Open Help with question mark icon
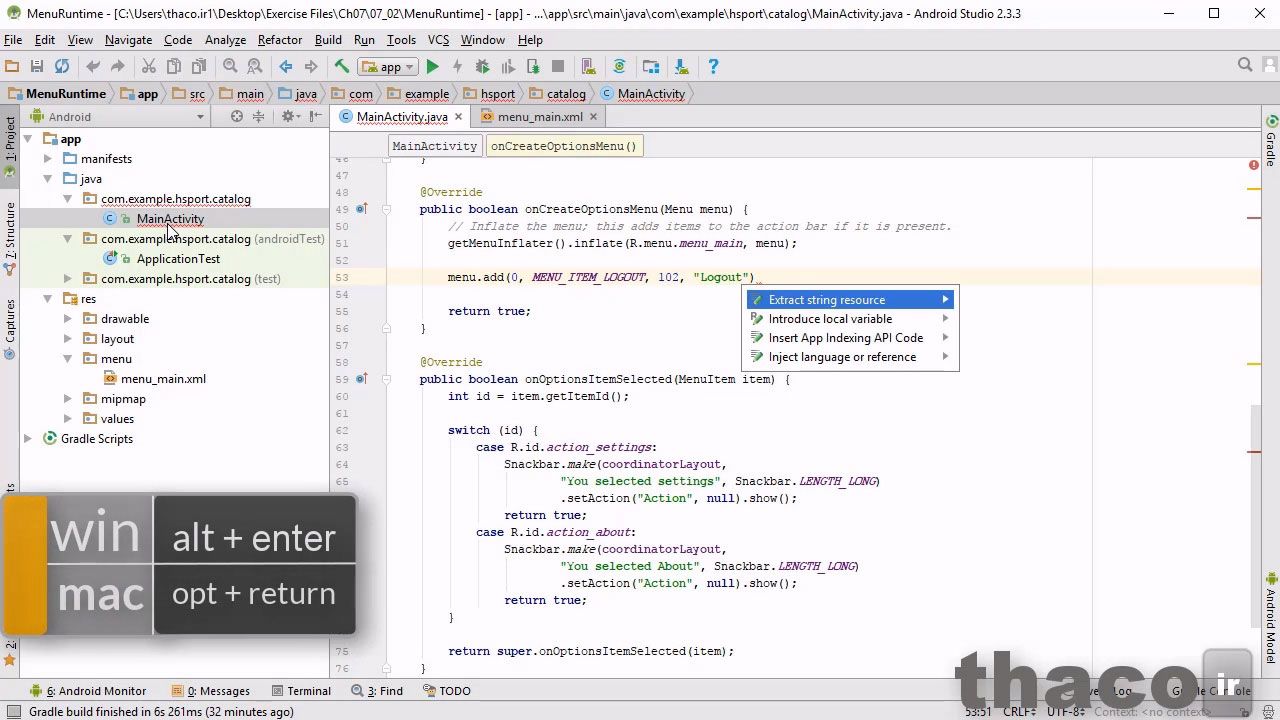Image resolution: width=1280 pixels, height=720 pixels. tap(713, 66)
